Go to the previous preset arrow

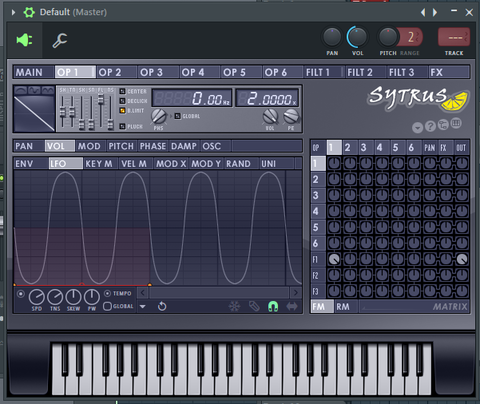(423, 12)
